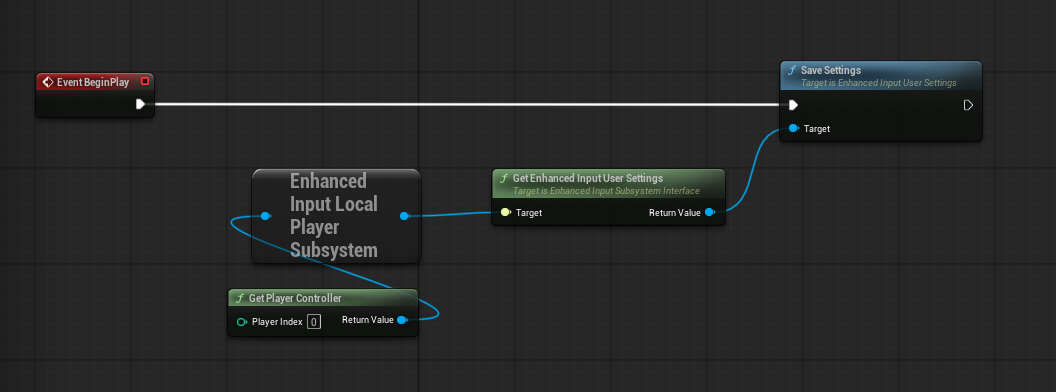Click Event BeginPlay white execution output pin
1056x392 pixels.
[x=140, y=104]
